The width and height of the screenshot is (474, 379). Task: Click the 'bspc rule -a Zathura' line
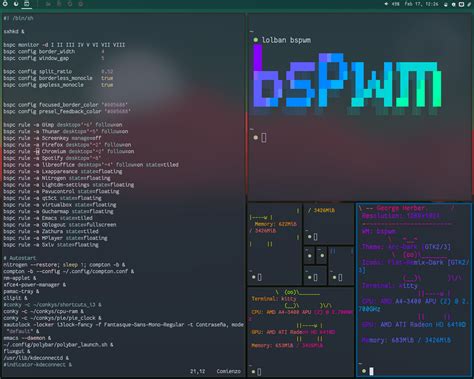pos(51,231)
